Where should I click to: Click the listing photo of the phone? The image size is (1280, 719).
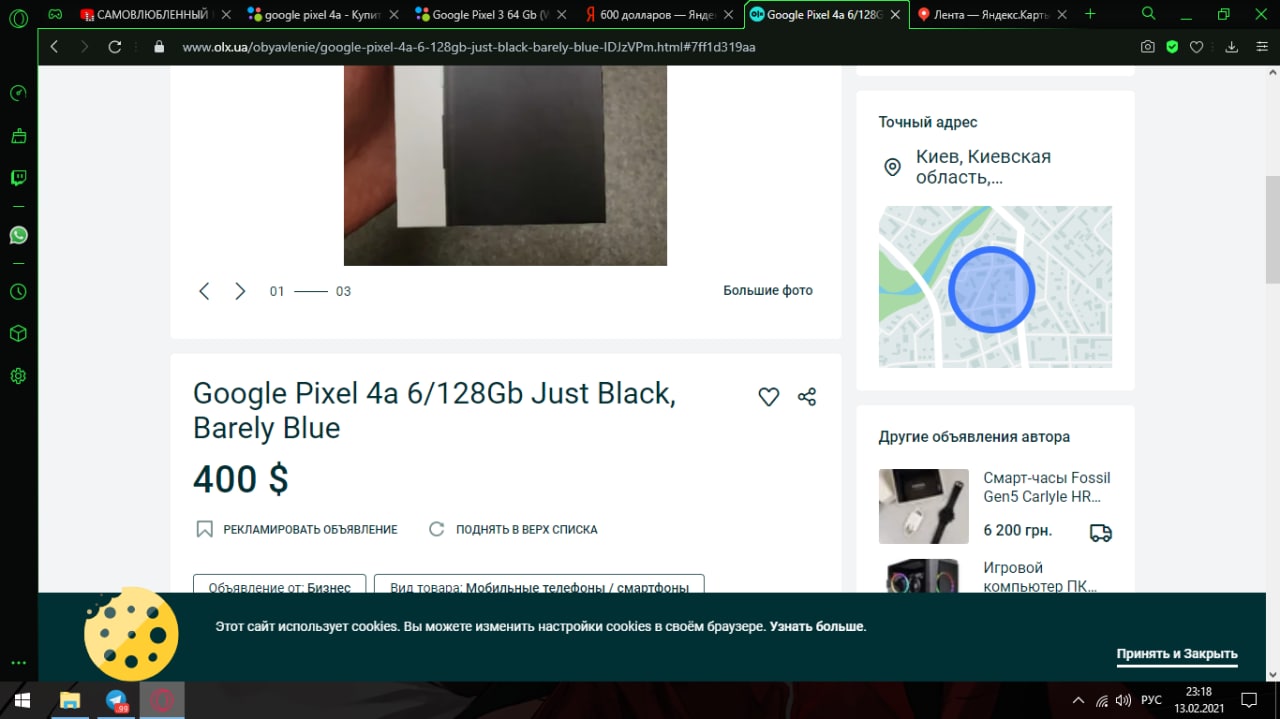point(505,165)
